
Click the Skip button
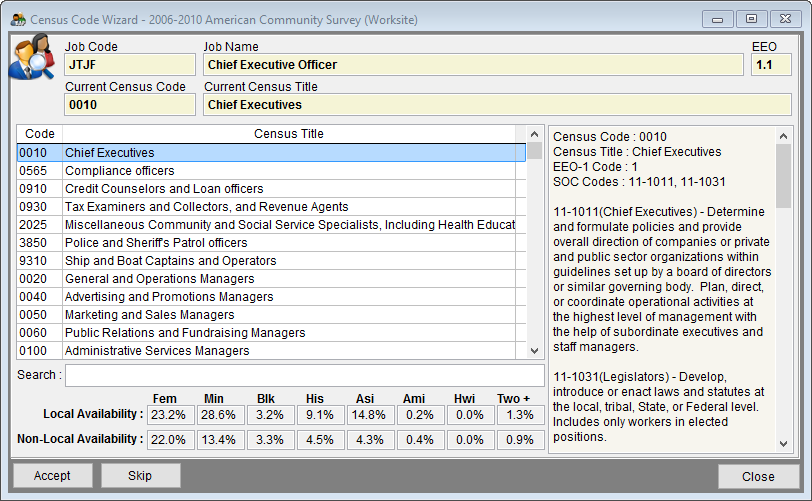point(140,476)
